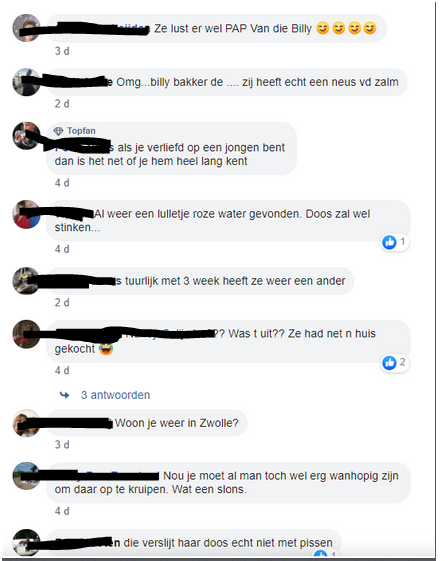This screenshot has height=561, width=445.
Task: Click like reaction on 'huis gekocht' comment
Action: (395, 363)
